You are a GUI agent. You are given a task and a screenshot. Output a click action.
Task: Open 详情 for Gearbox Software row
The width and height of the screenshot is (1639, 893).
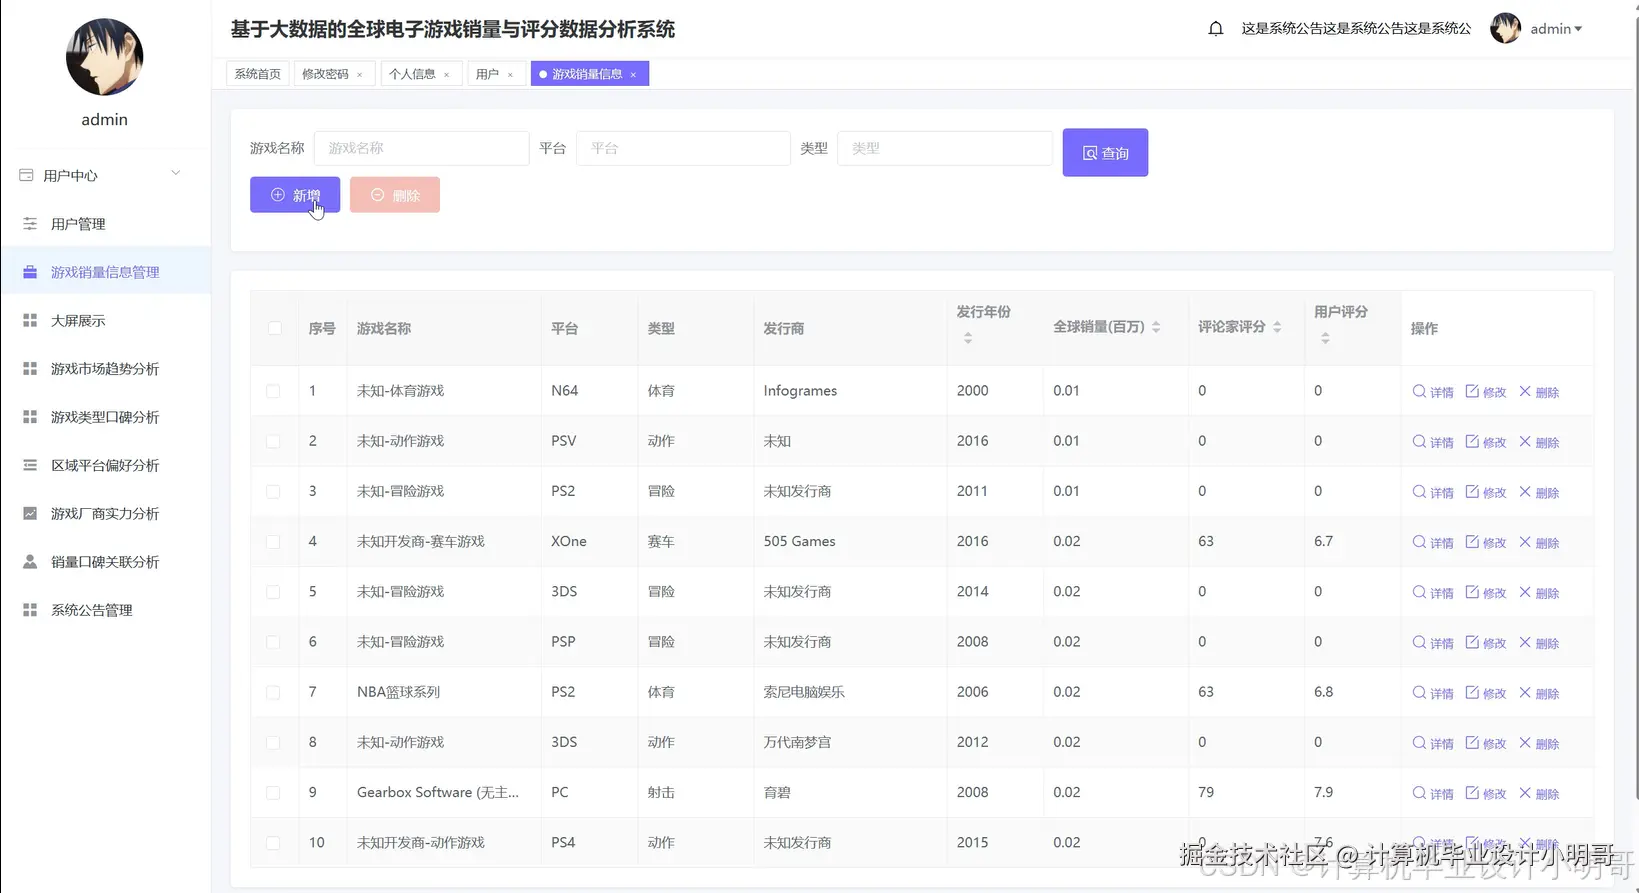1433,793
